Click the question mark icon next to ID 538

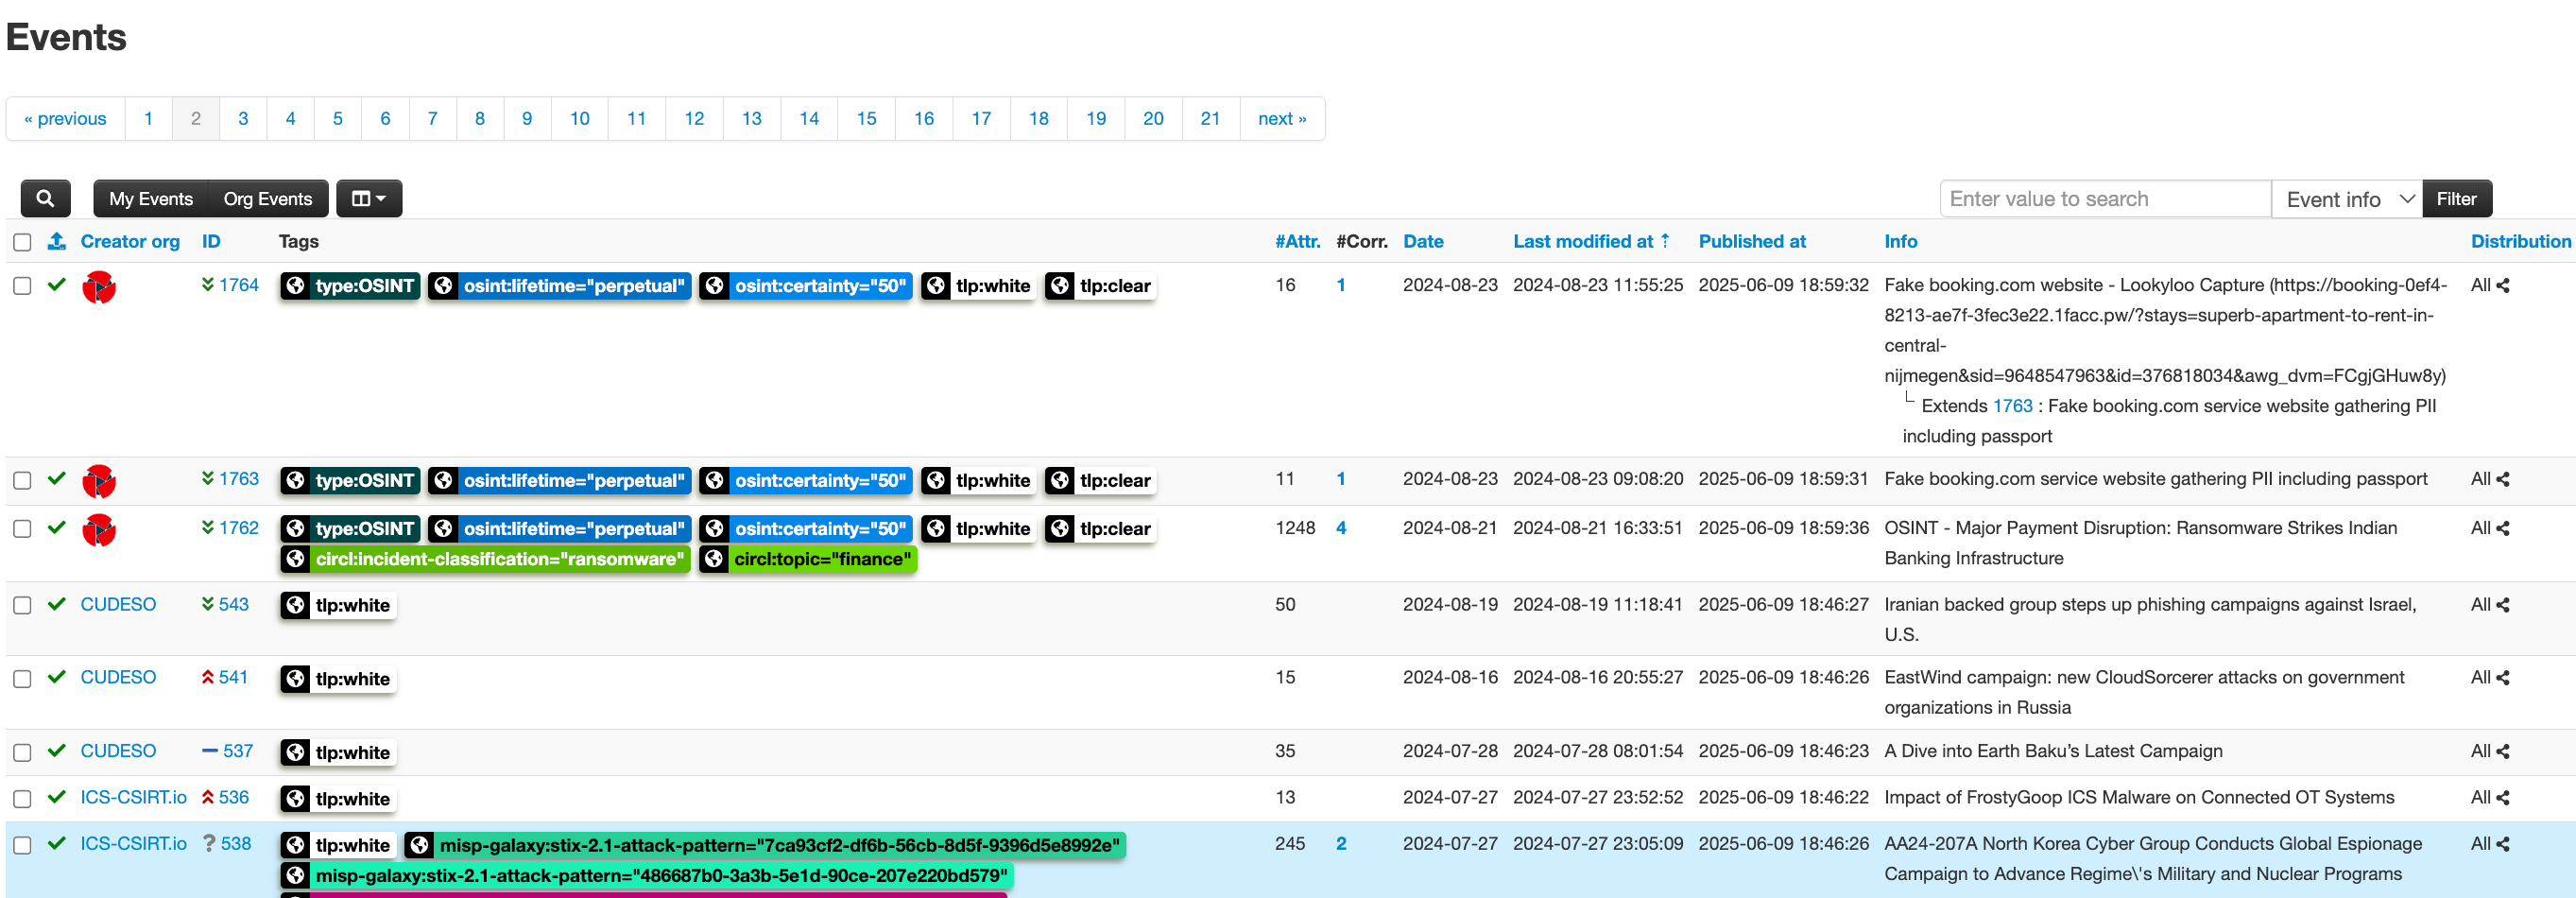coord(209,844)
